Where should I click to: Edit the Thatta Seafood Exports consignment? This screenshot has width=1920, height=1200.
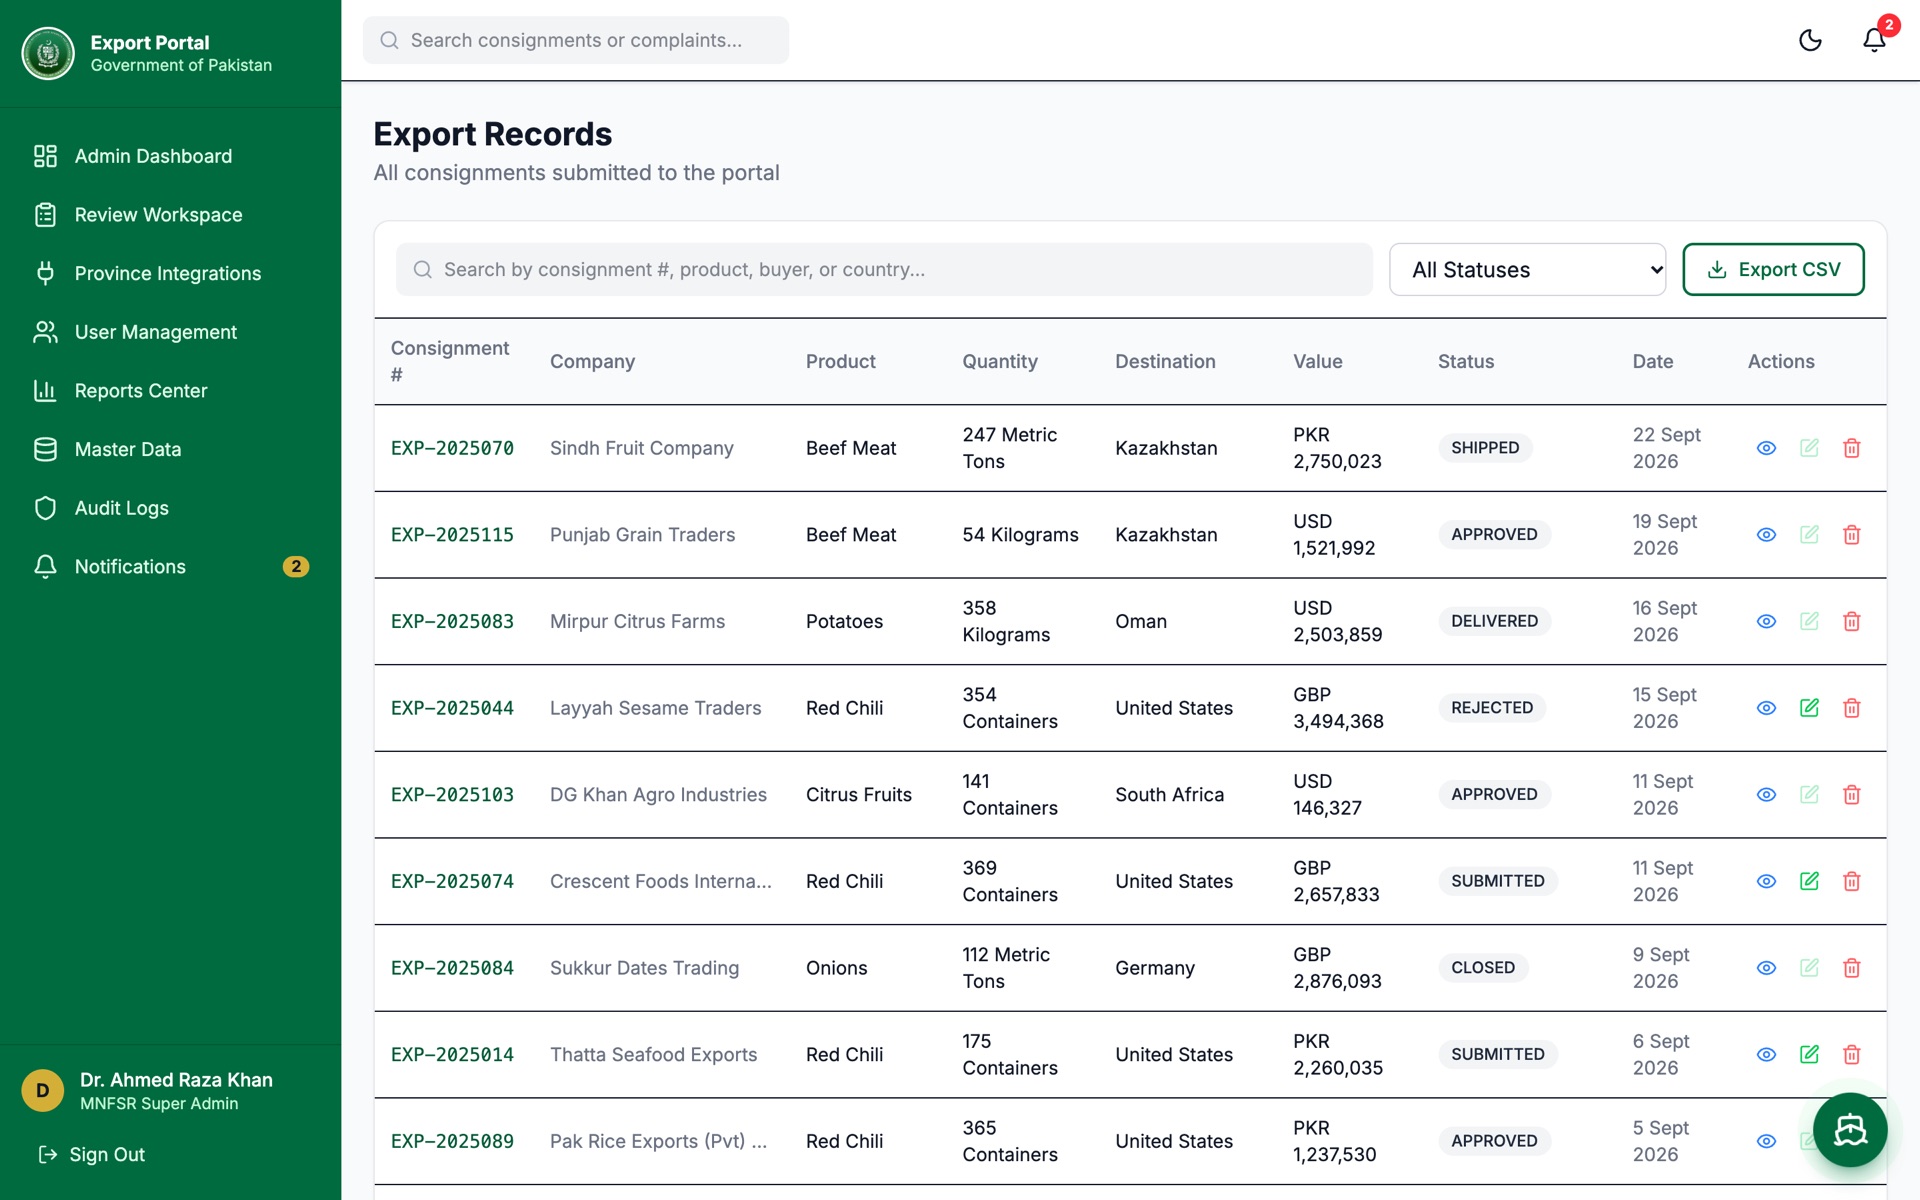[1809, 1054]
